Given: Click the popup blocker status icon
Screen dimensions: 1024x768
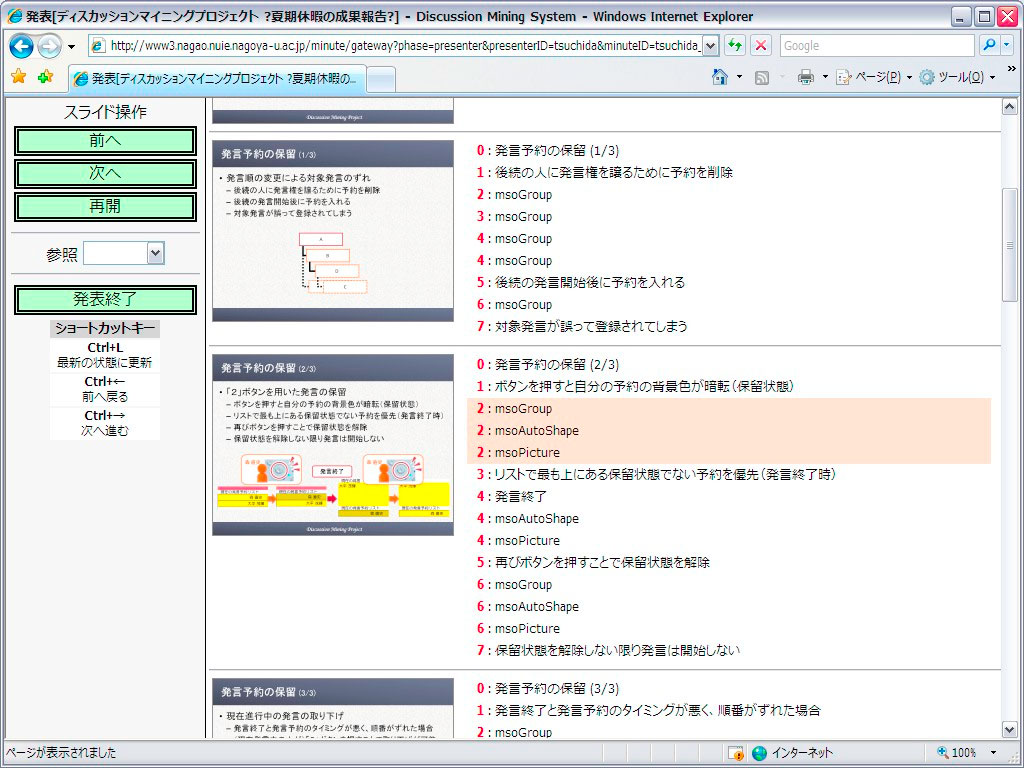Looking at the screenshot, I should tap(735, 754).
